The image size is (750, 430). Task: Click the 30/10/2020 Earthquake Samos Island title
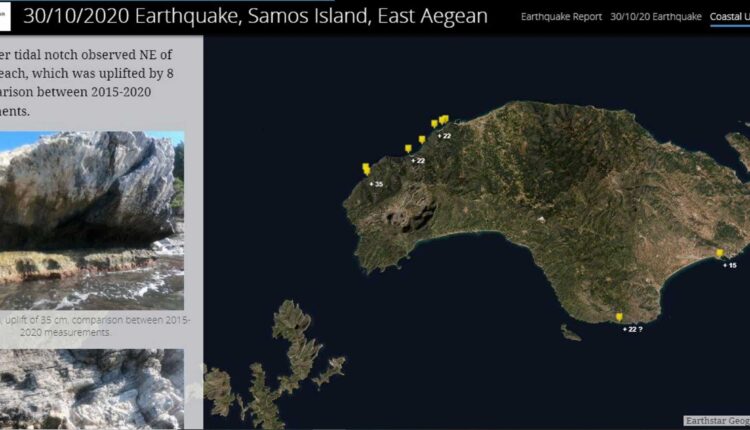[x=255, y=16]
